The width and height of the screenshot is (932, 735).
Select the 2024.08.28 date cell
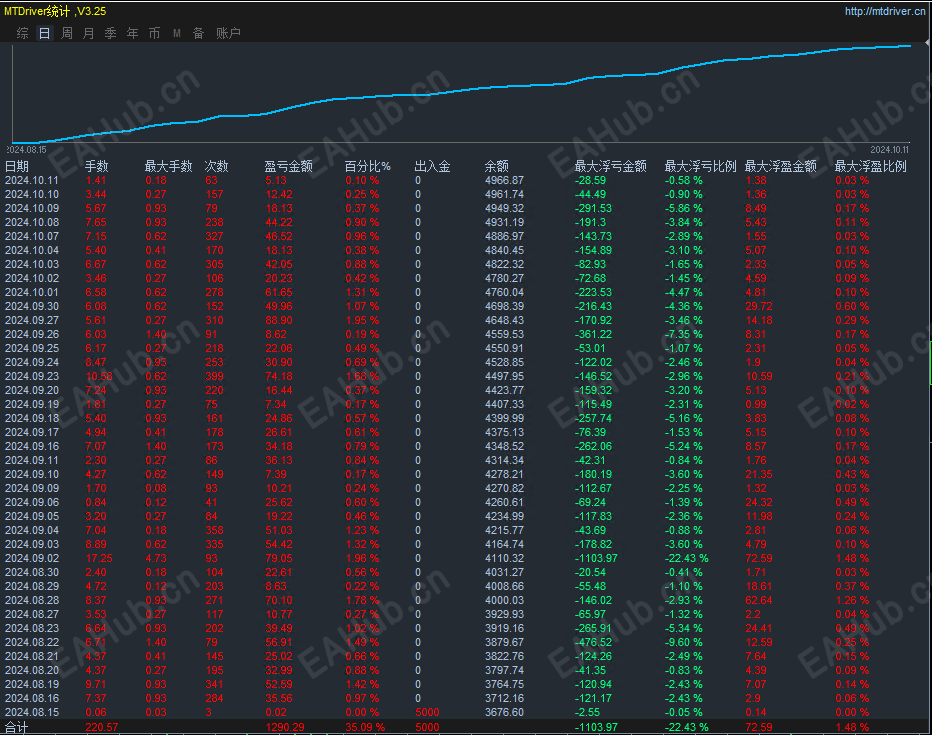point(32,600)
